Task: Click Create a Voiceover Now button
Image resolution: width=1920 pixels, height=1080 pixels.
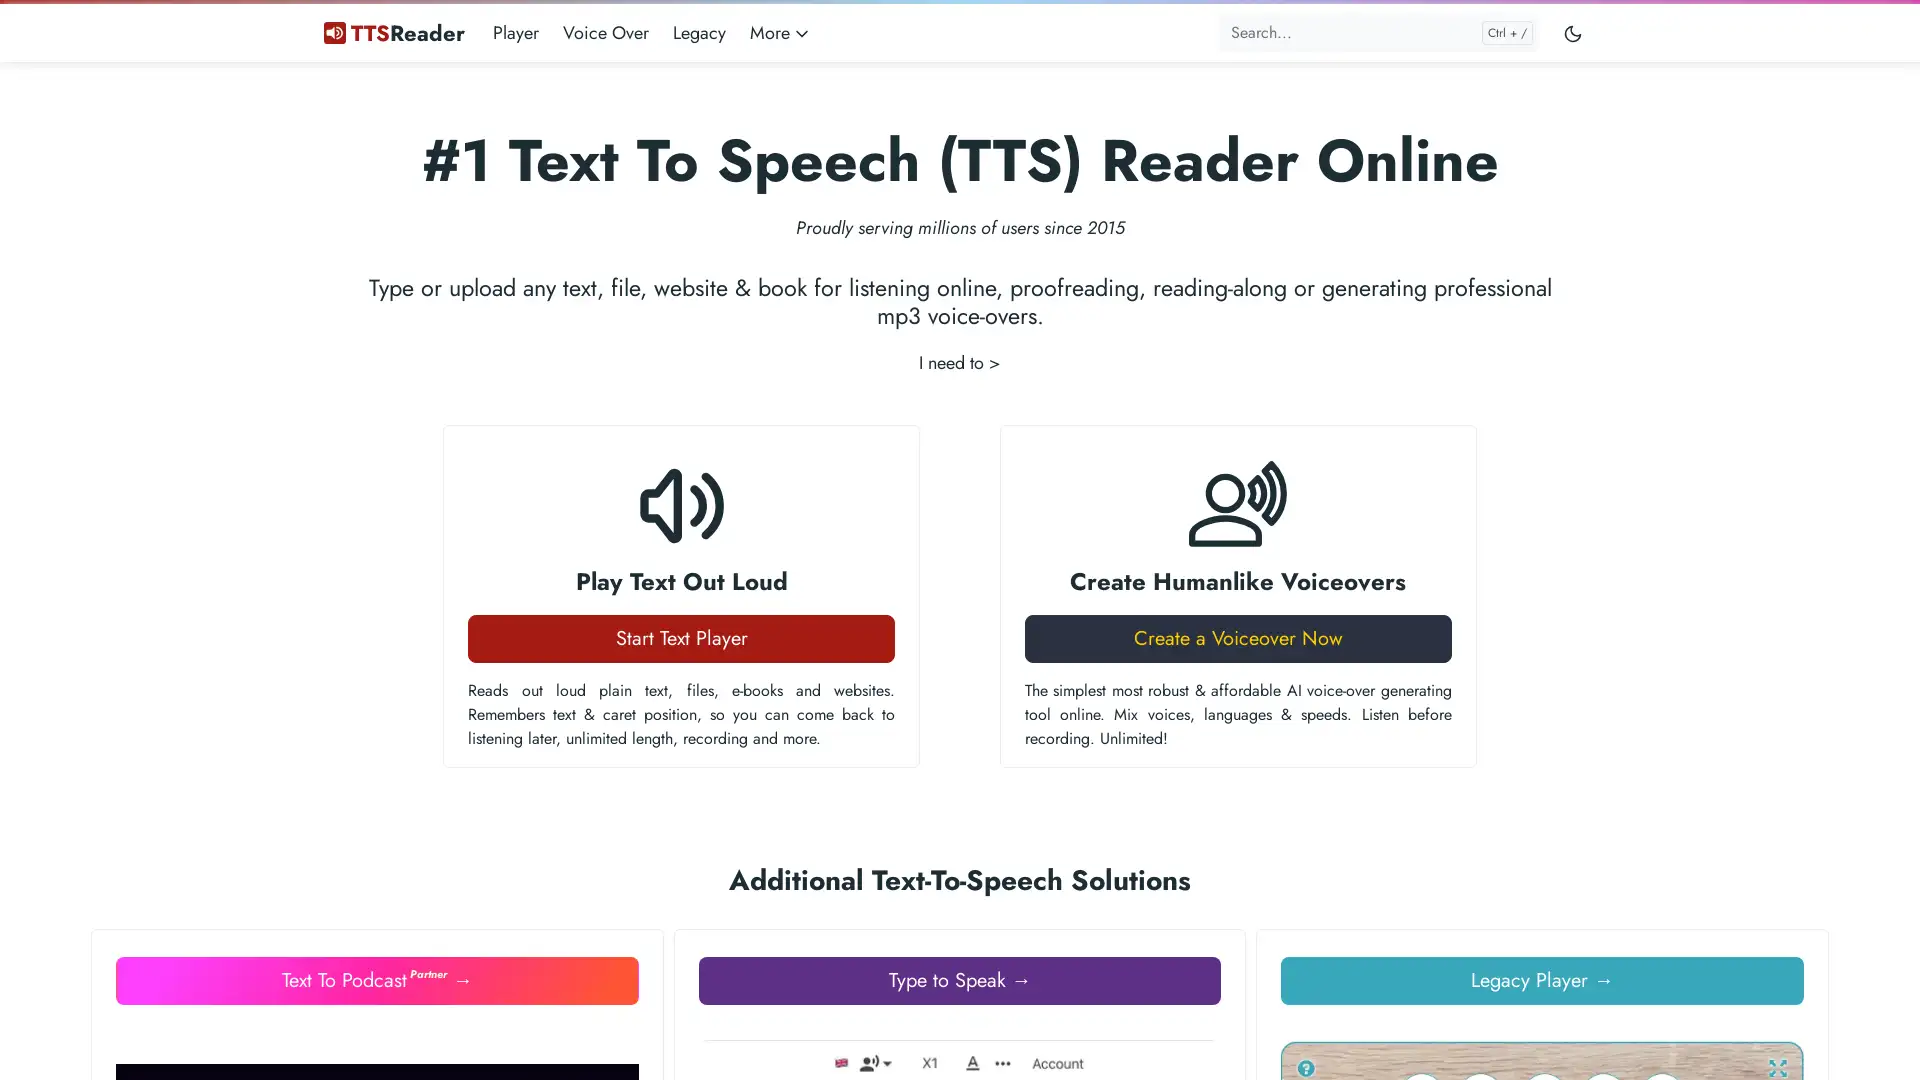Action: coord(1237,638)
